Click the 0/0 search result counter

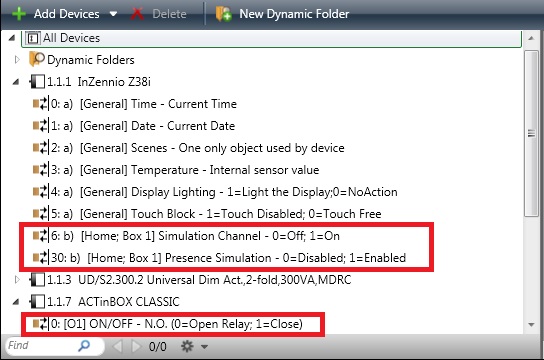[x=158, y=346]
